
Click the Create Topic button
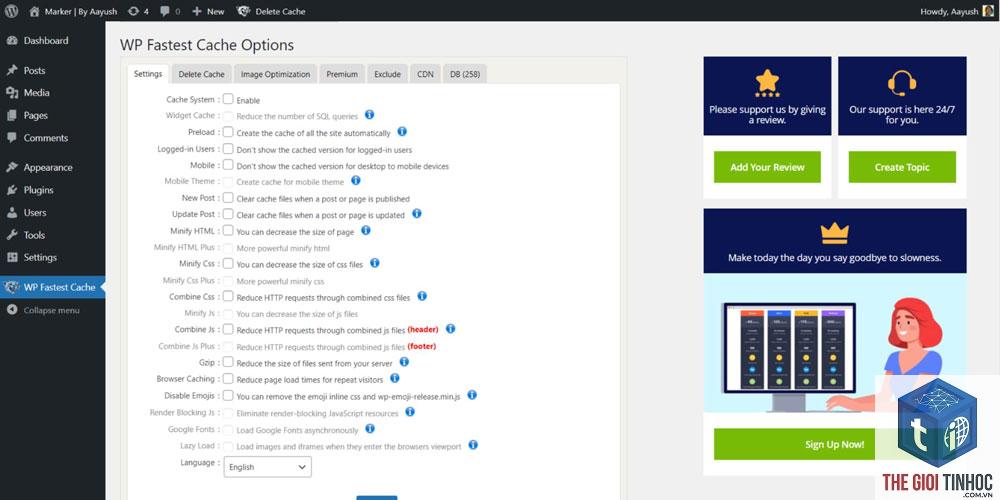[902, 167]
